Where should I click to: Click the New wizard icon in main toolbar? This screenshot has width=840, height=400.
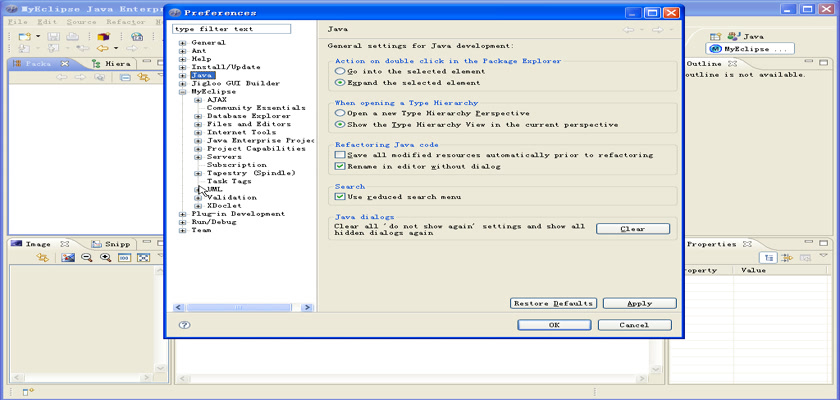[24, 36]
